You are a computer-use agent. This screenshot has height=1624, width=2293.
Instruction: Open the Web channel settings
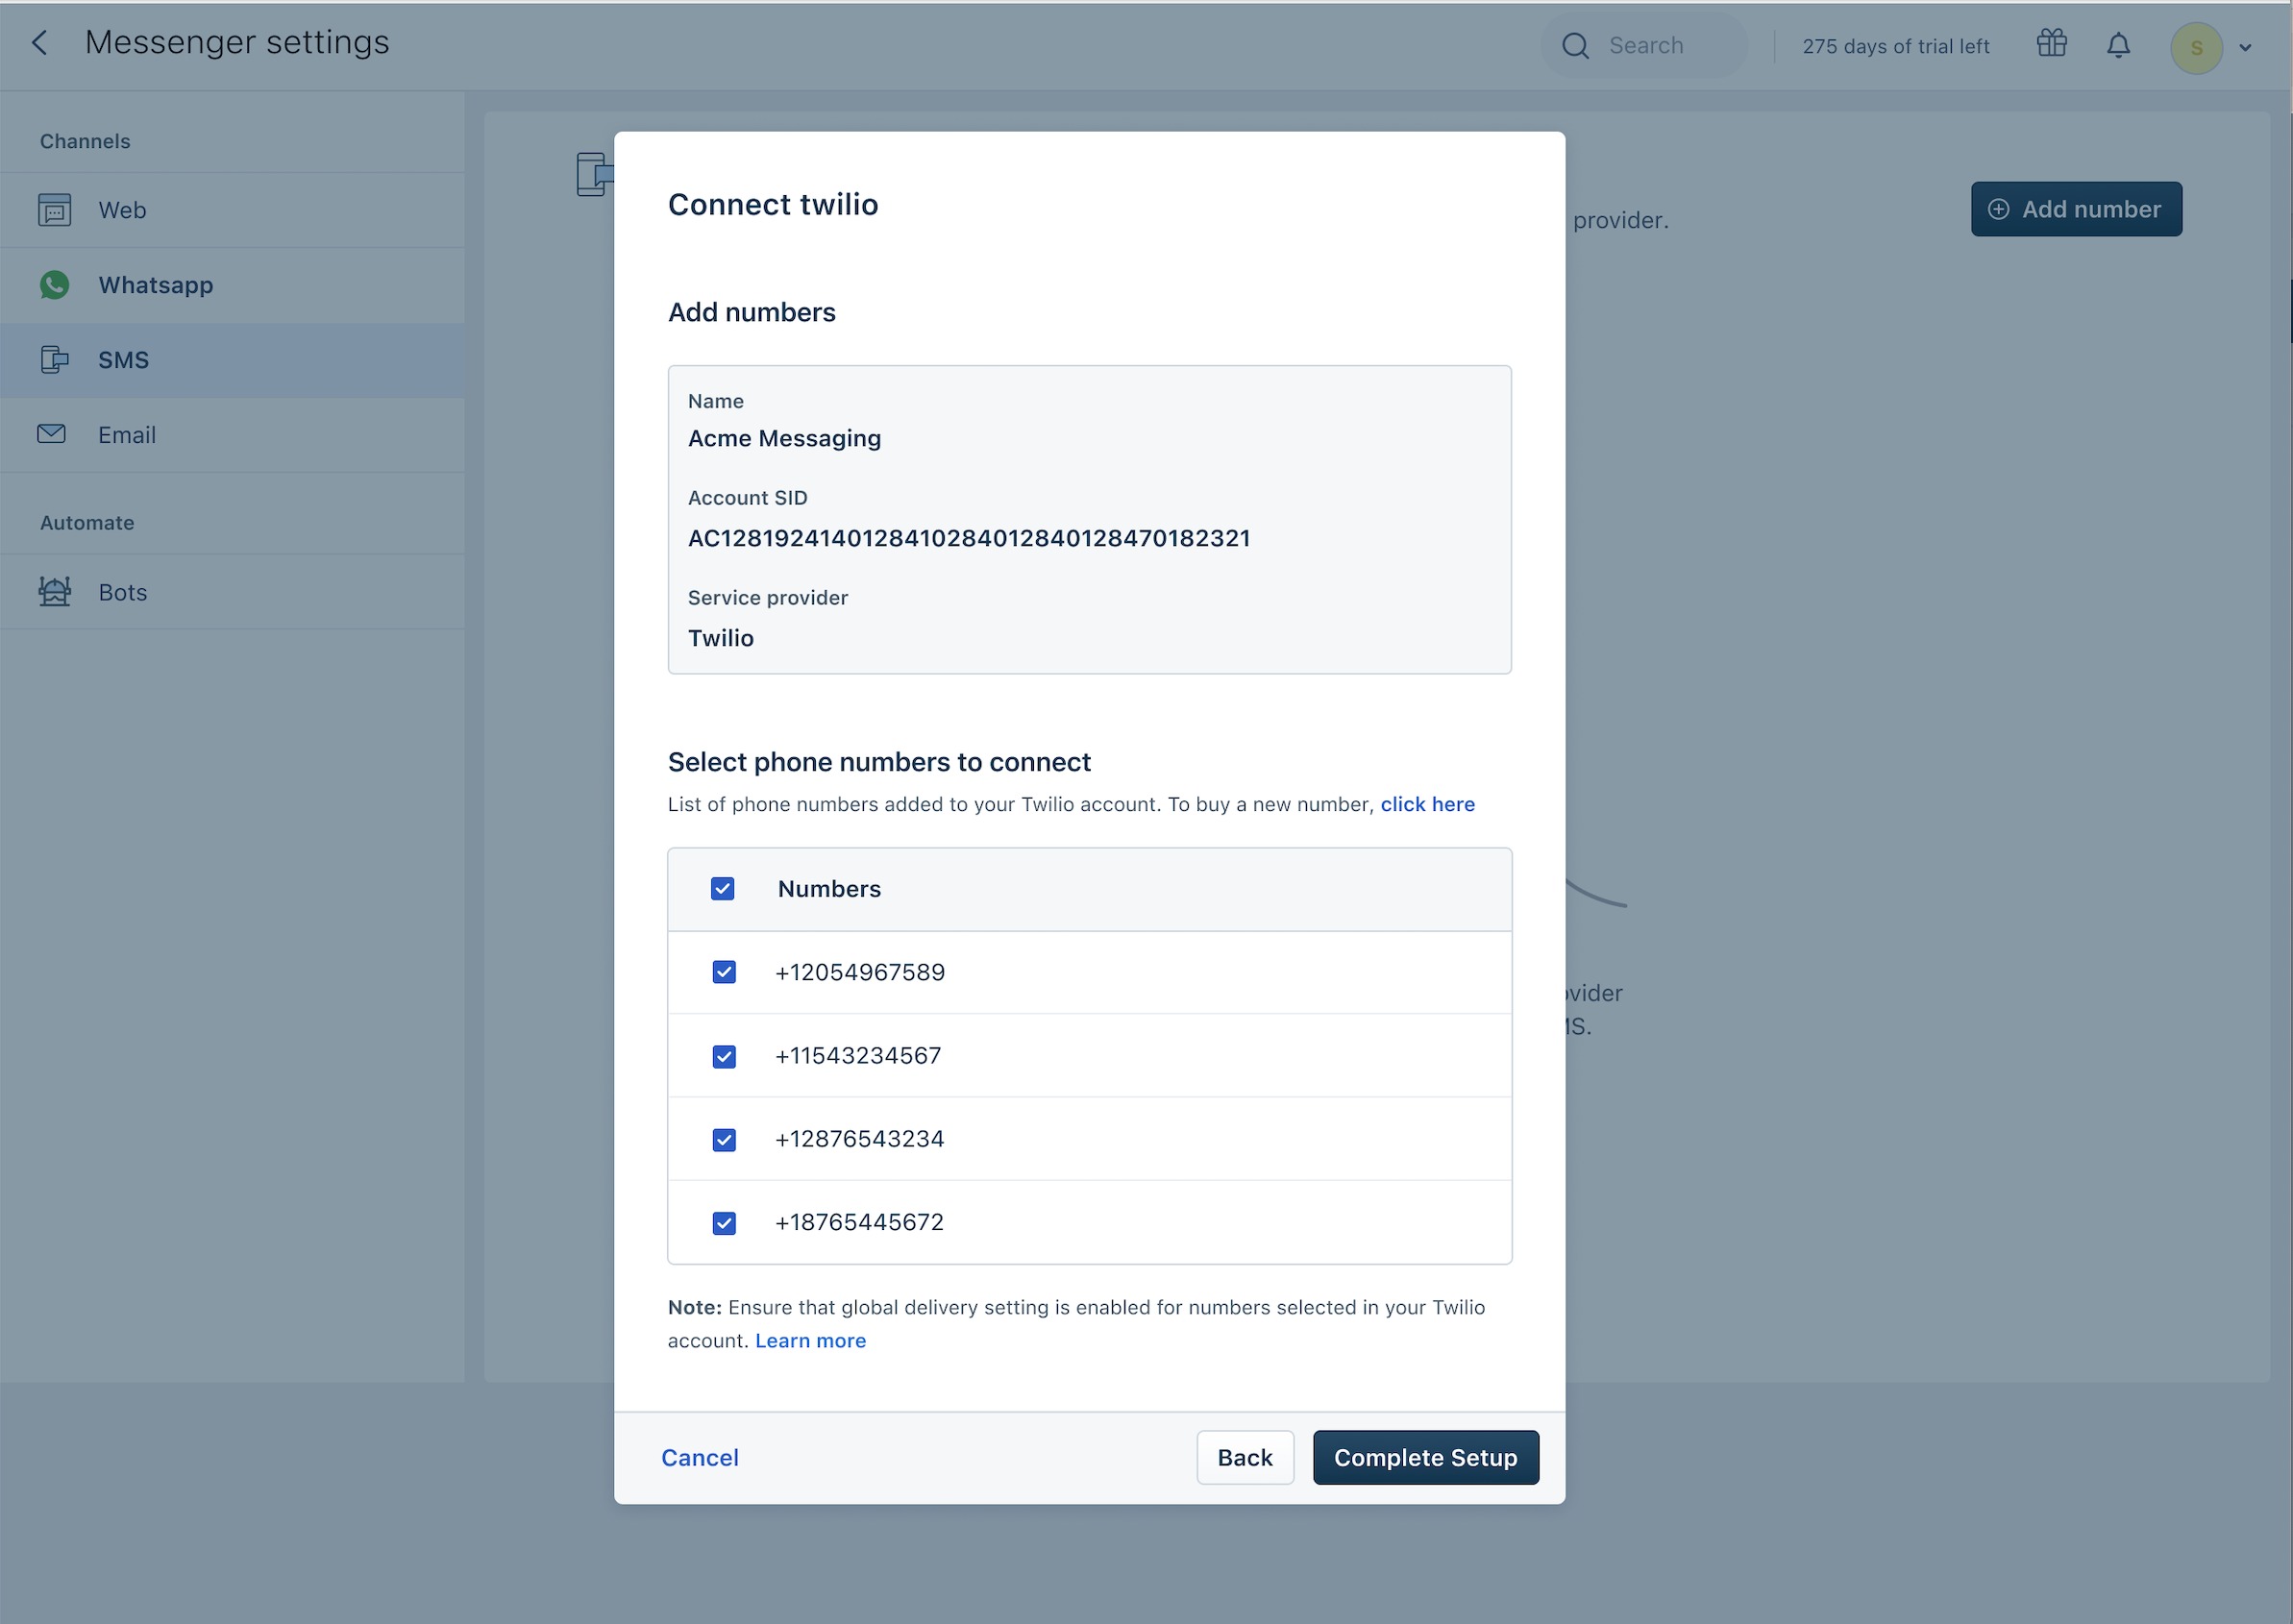pyautogui.click(x=232, y=210)
